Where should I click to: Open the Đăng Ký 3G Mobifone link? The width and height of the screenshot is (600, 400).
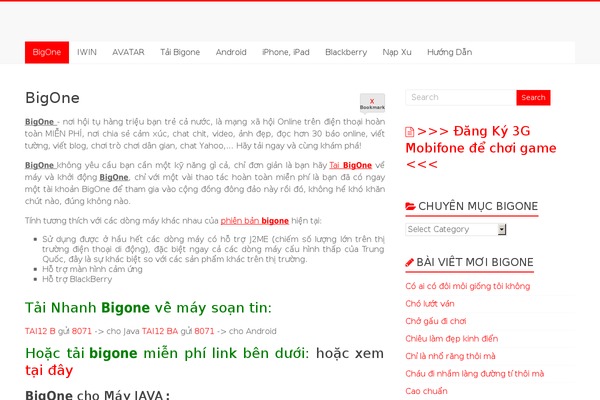click(481, 148)
